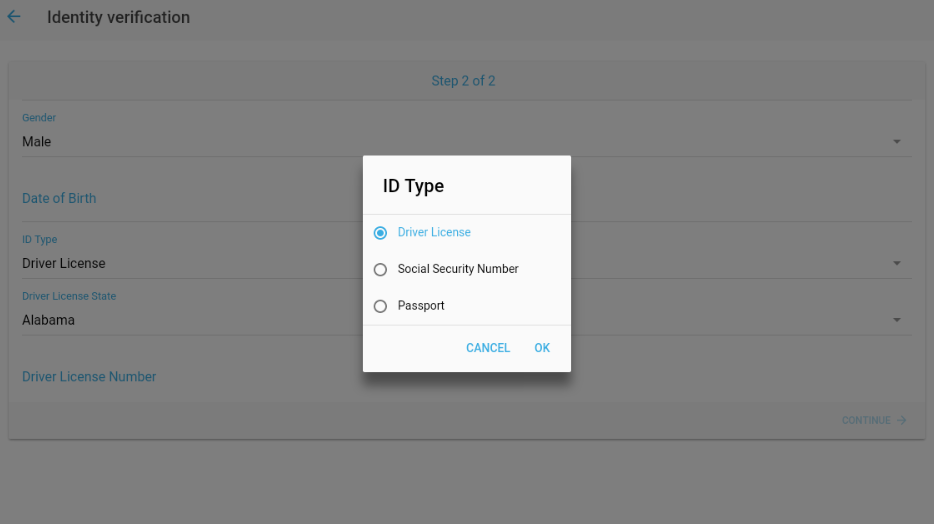Click the back arrow icon

(14, 17)
